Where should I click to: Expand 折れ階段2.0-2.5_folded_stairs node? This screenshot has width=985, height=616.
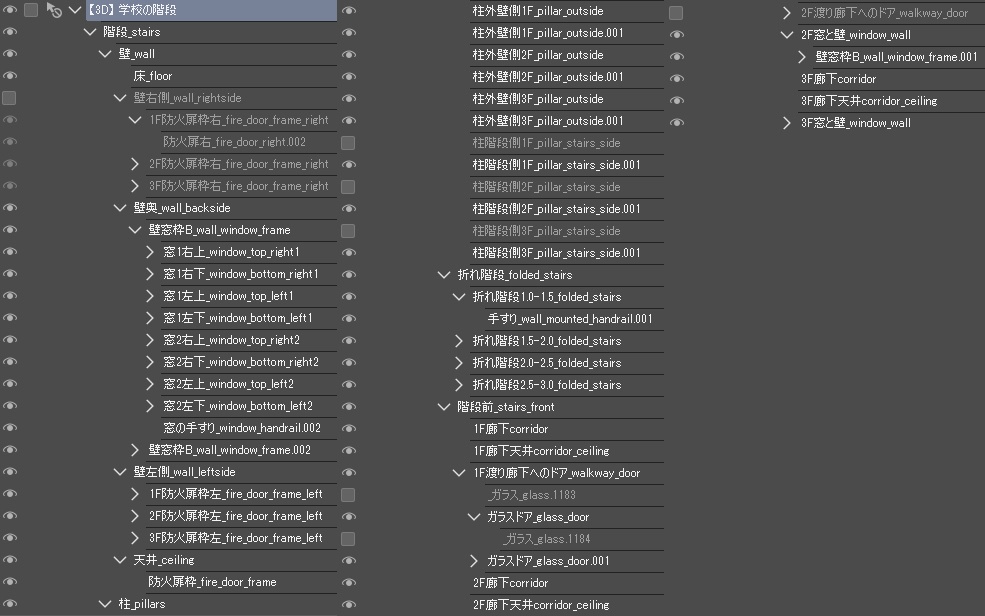(x=459, y=362)
